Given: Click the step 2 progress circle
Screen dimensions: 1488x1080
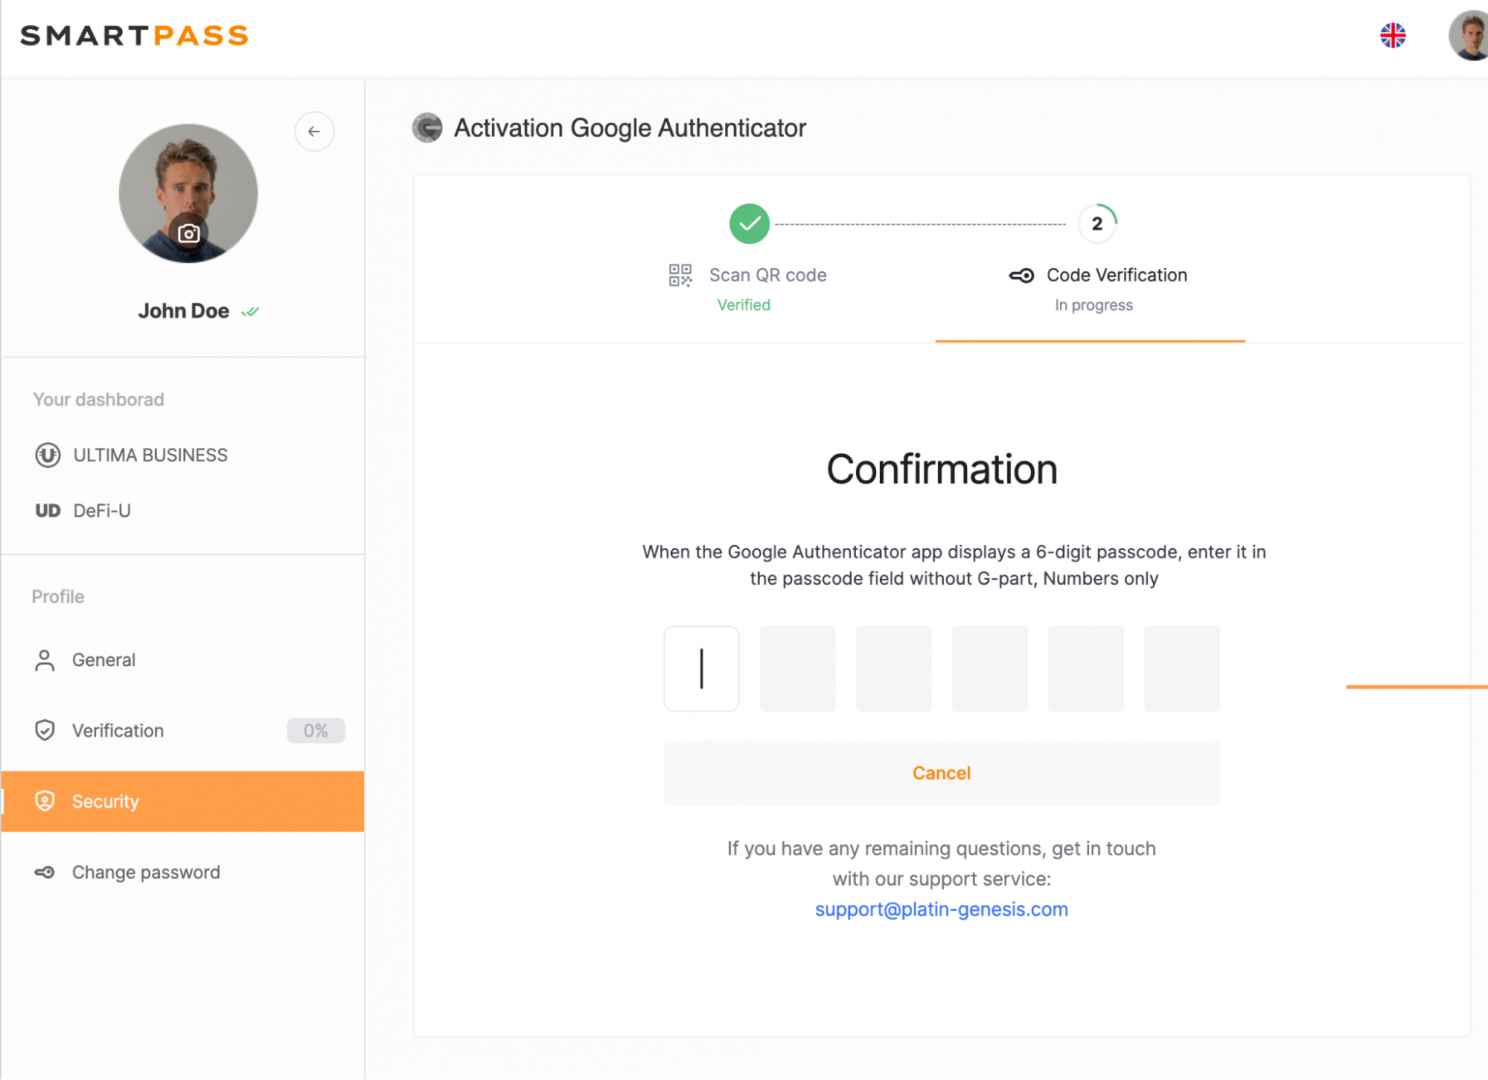Looking at the screenshot, I should pyautogui.click(x=1097, y=224).
